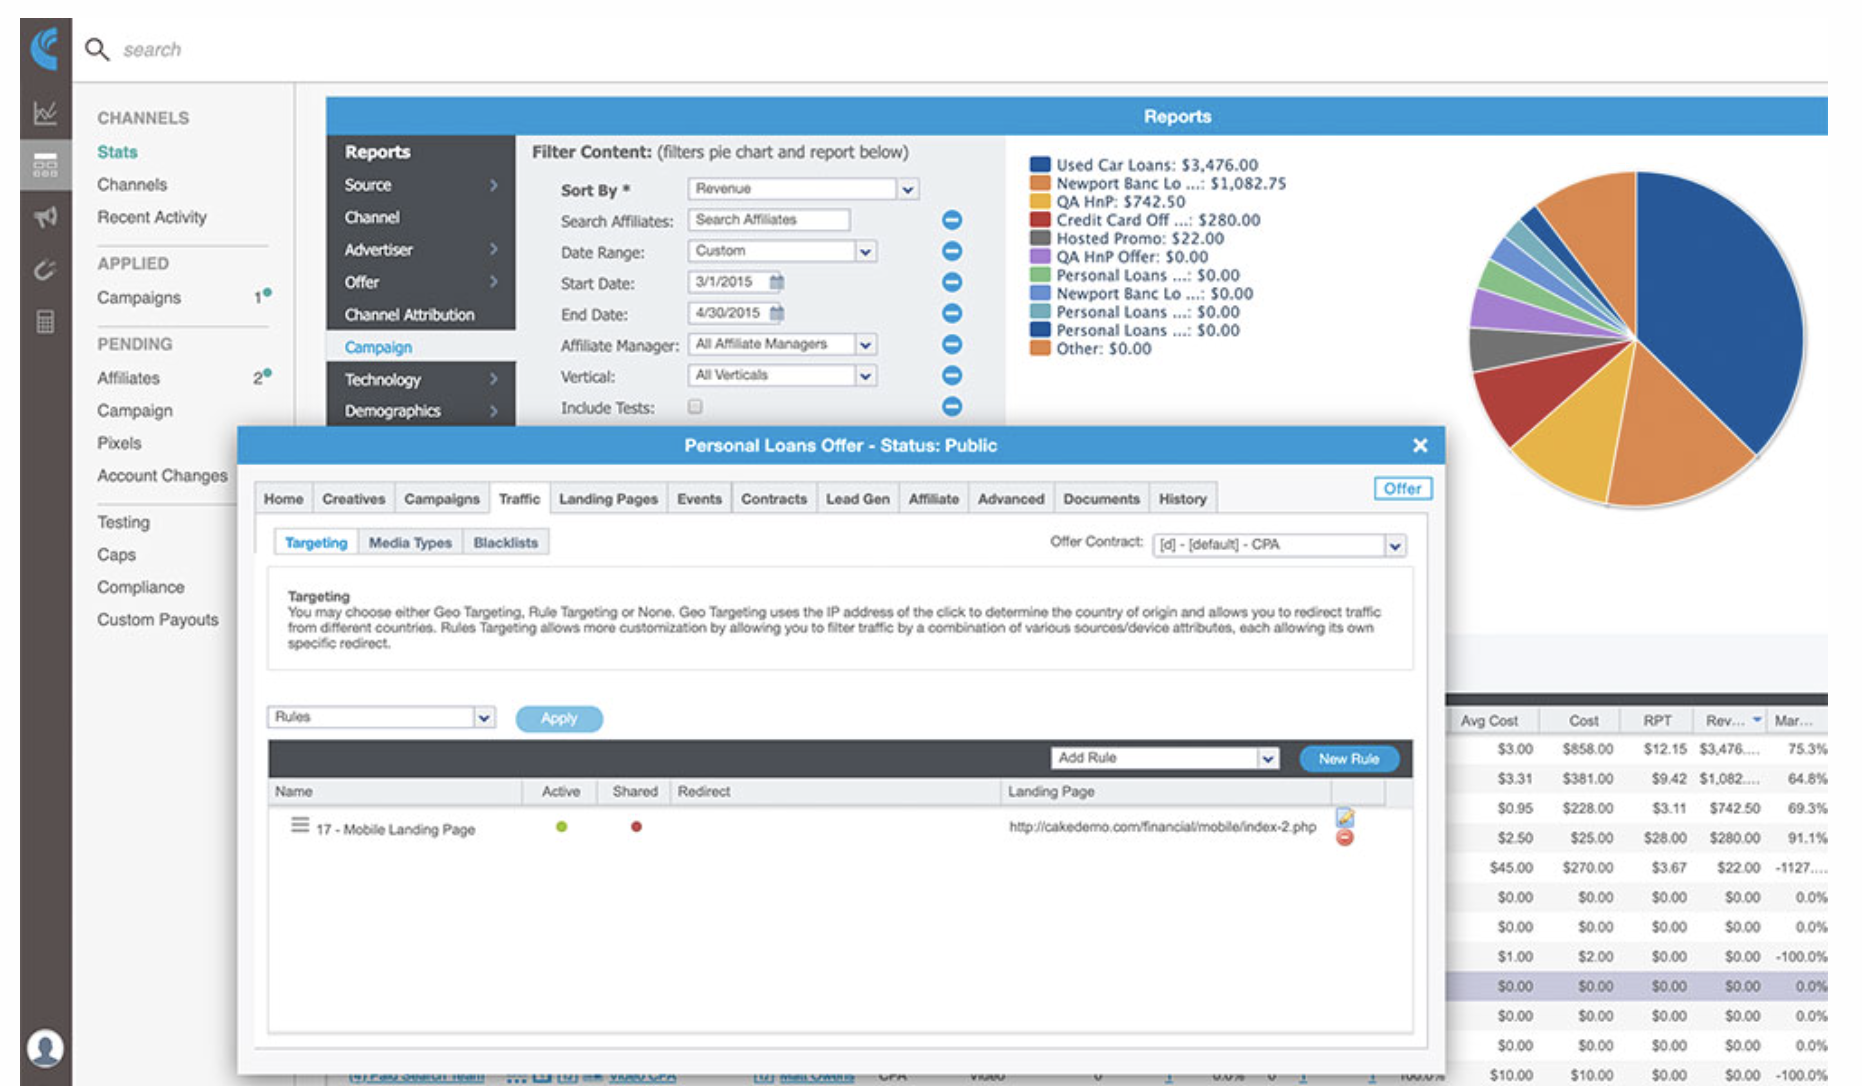Viewport: 1862px width, 1086px height.
Task: Click the megaphone sidebar icon
Action: (45, 217)
